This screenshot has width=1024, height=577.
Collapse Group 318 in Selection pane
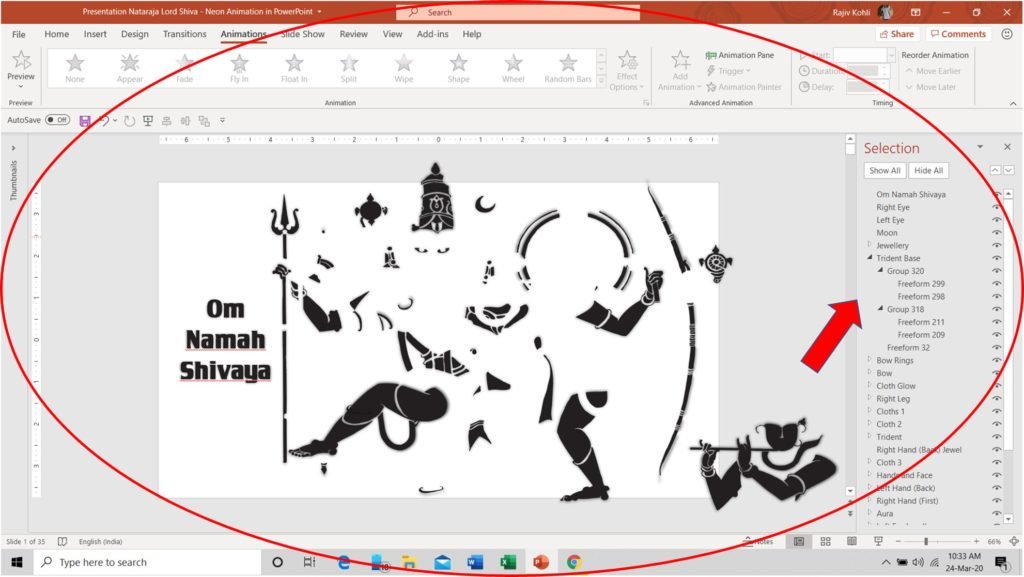880,309
